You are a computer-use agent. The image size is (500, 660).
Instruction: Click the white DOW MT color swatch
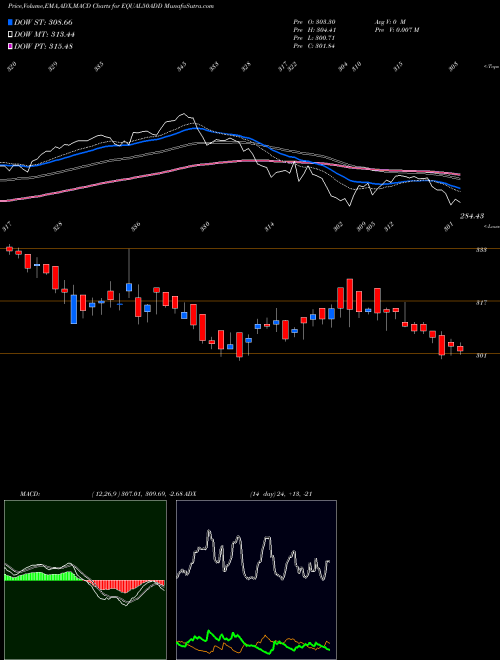pyautogui.click(x=10, y=35)
